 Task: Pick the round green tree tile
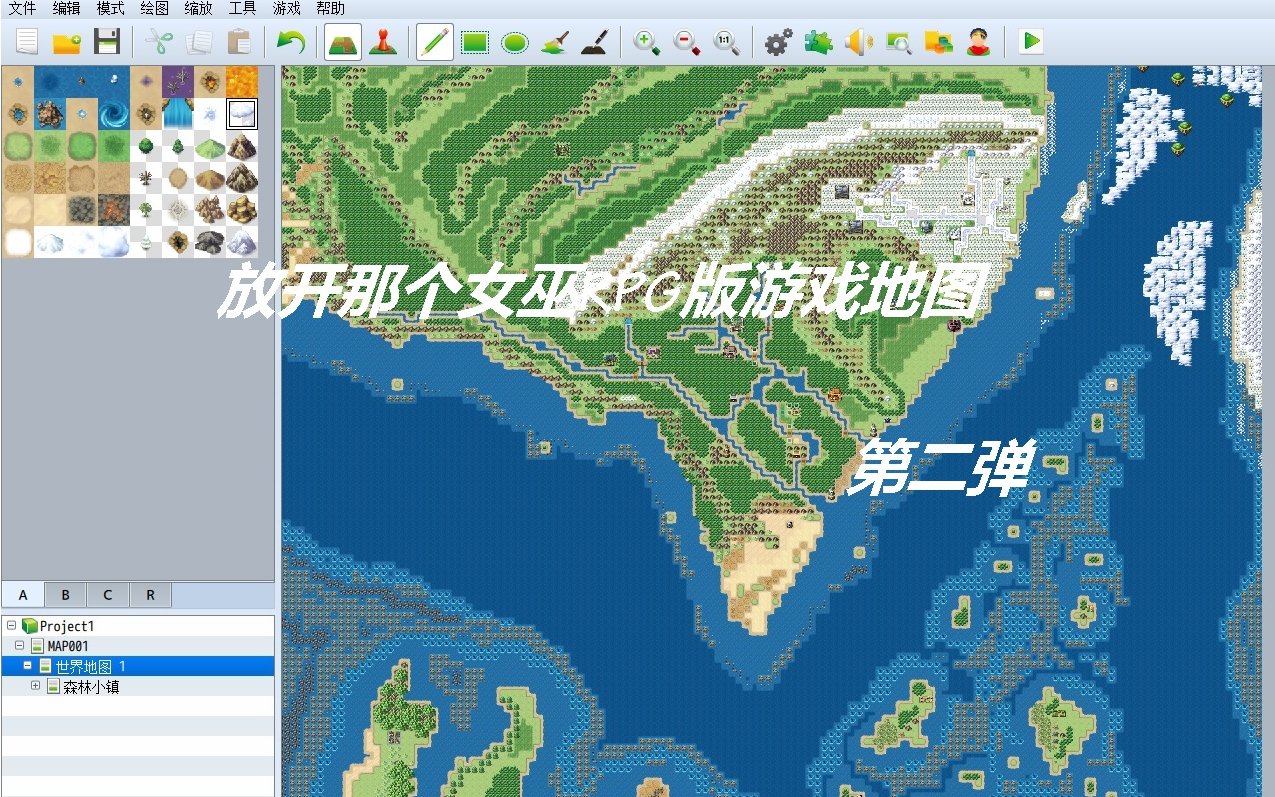[146, 146]
